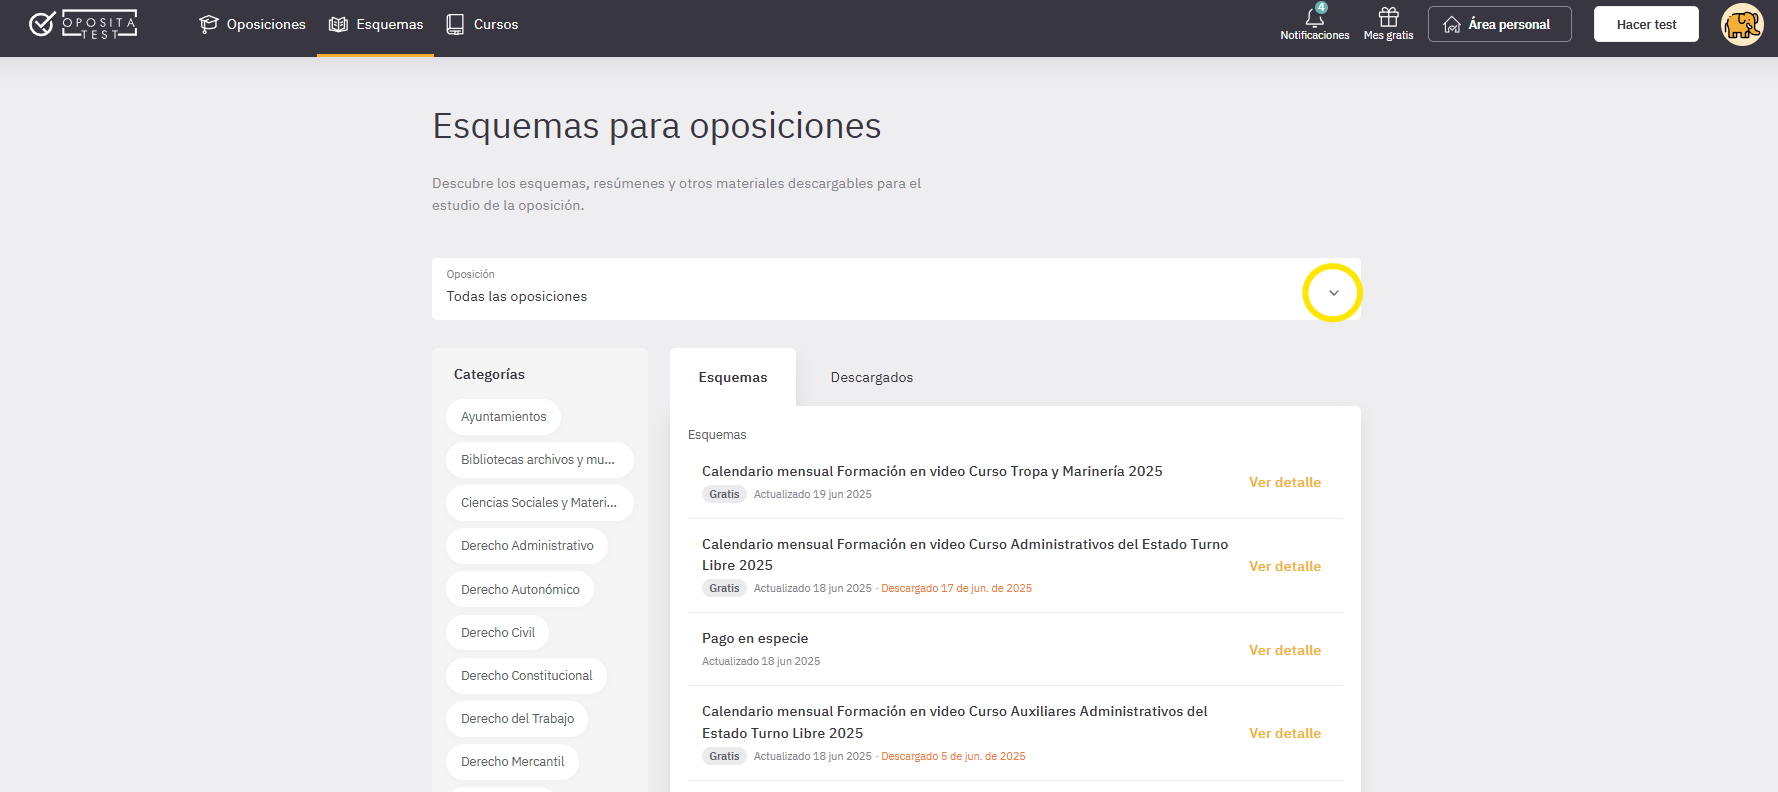Filter by Derecho Mercantil category
This screenshot has height=792, width=1778.
pos(513,762)
